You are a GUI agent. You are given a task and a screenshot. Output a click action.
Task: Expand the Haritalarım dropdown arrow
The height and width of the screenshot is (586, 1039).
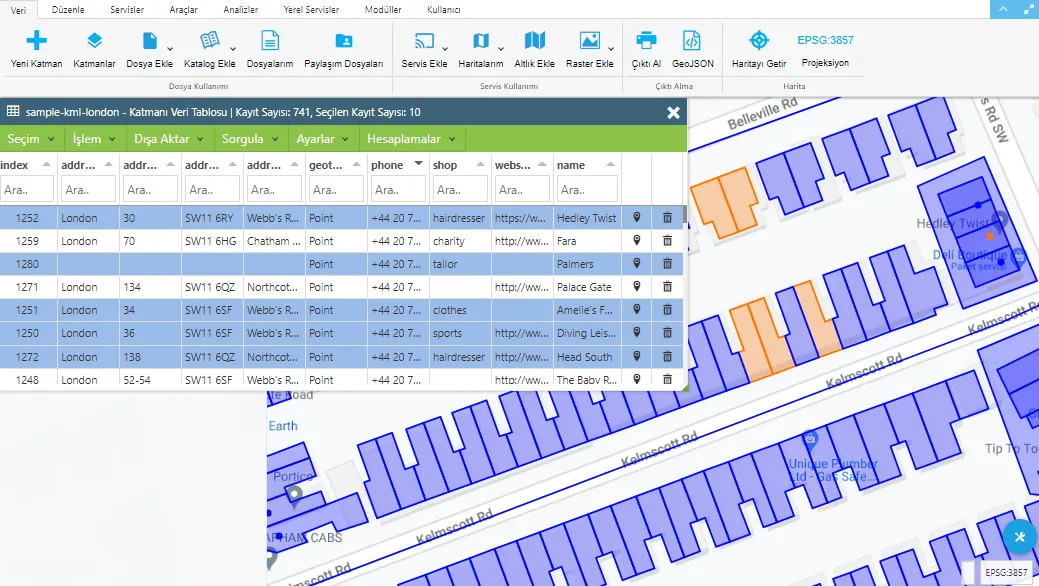pyautogui.click(x=501, y=49)
